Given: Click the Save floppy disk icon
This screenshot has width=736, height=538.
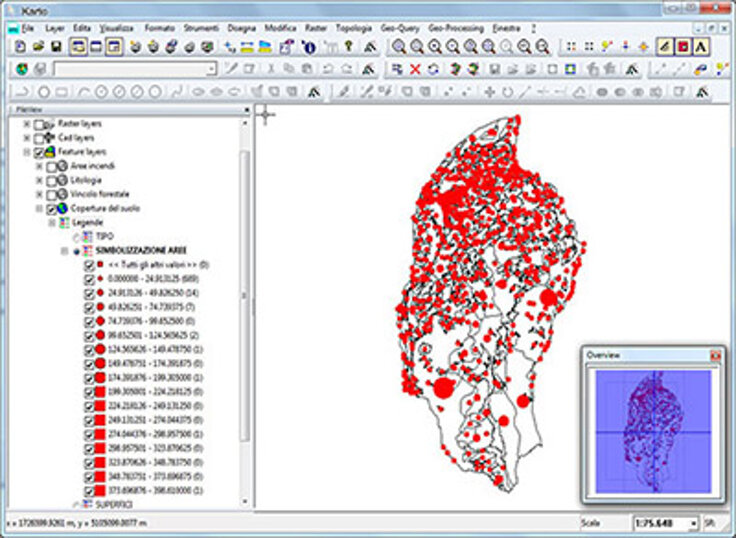Looking at the screenshot, I should 57,47.
